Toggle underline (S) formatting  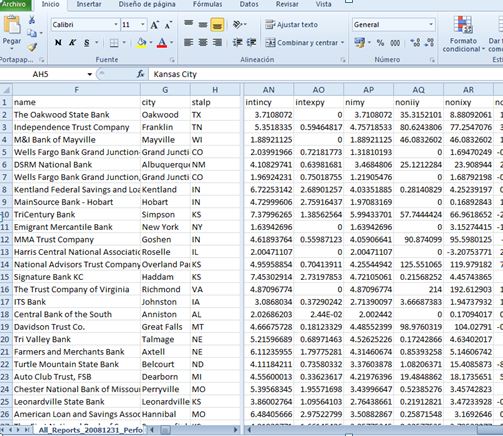(x=87, y=43)
